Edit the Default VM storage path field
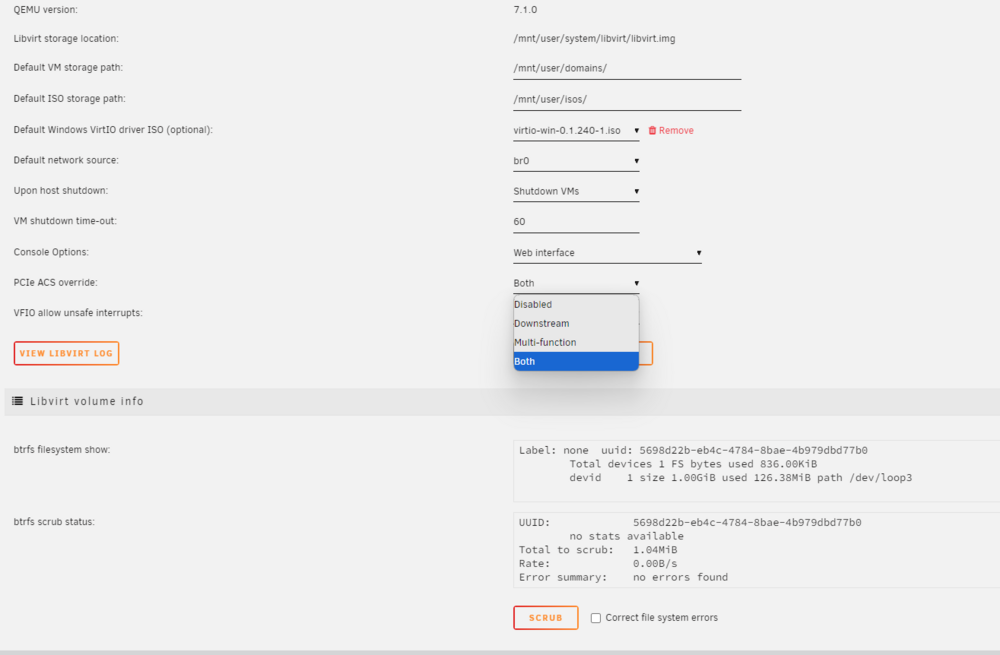This screenshot has height=655, width=1000. (x=627, y=68)
